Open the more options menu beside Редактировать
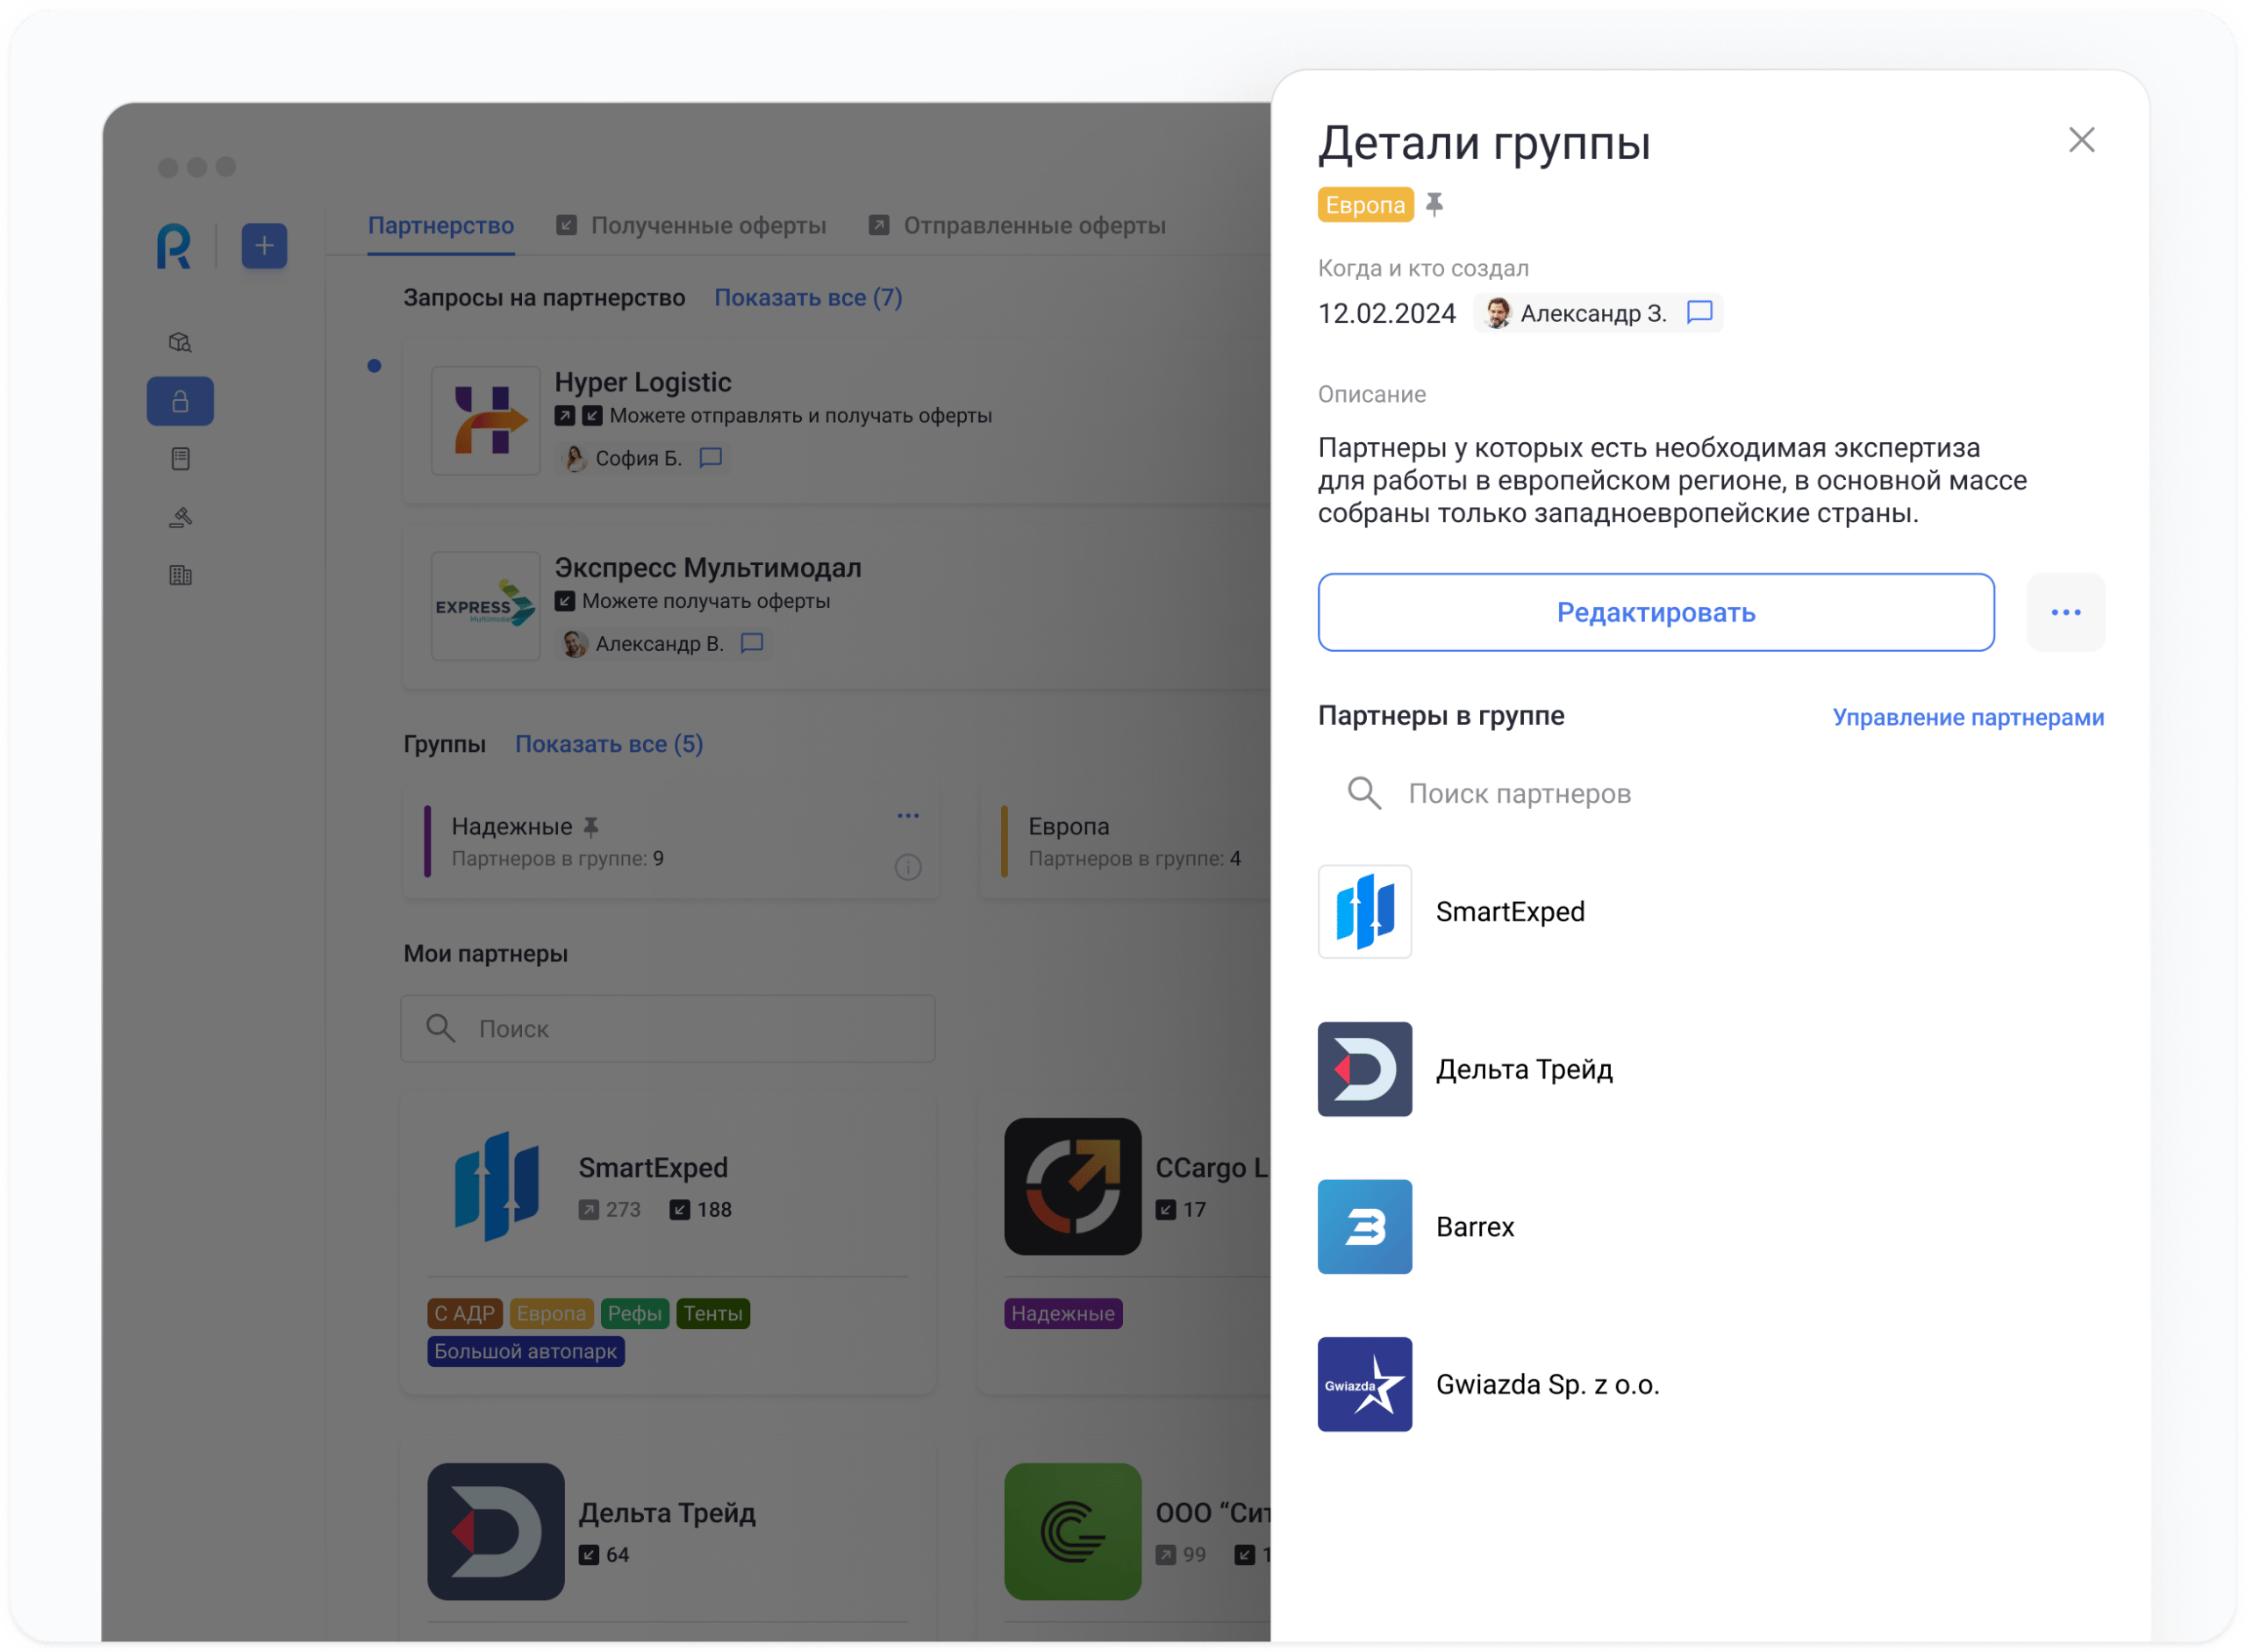This screenshot has height=1652, width=2246. click(x=2066, y=612)
